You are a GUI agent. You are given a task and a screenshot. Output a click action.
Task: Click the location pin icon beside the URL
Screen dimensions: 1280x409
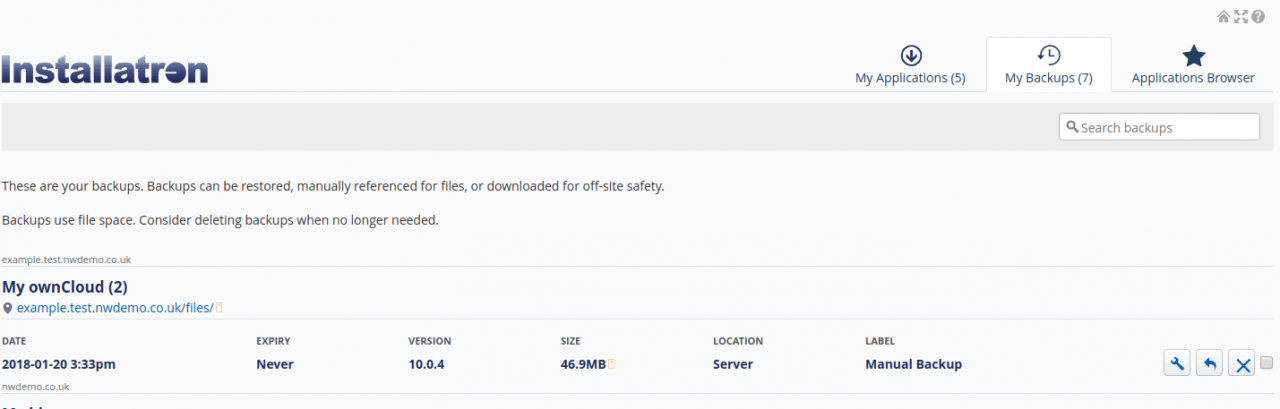click(x=8, y=308)
